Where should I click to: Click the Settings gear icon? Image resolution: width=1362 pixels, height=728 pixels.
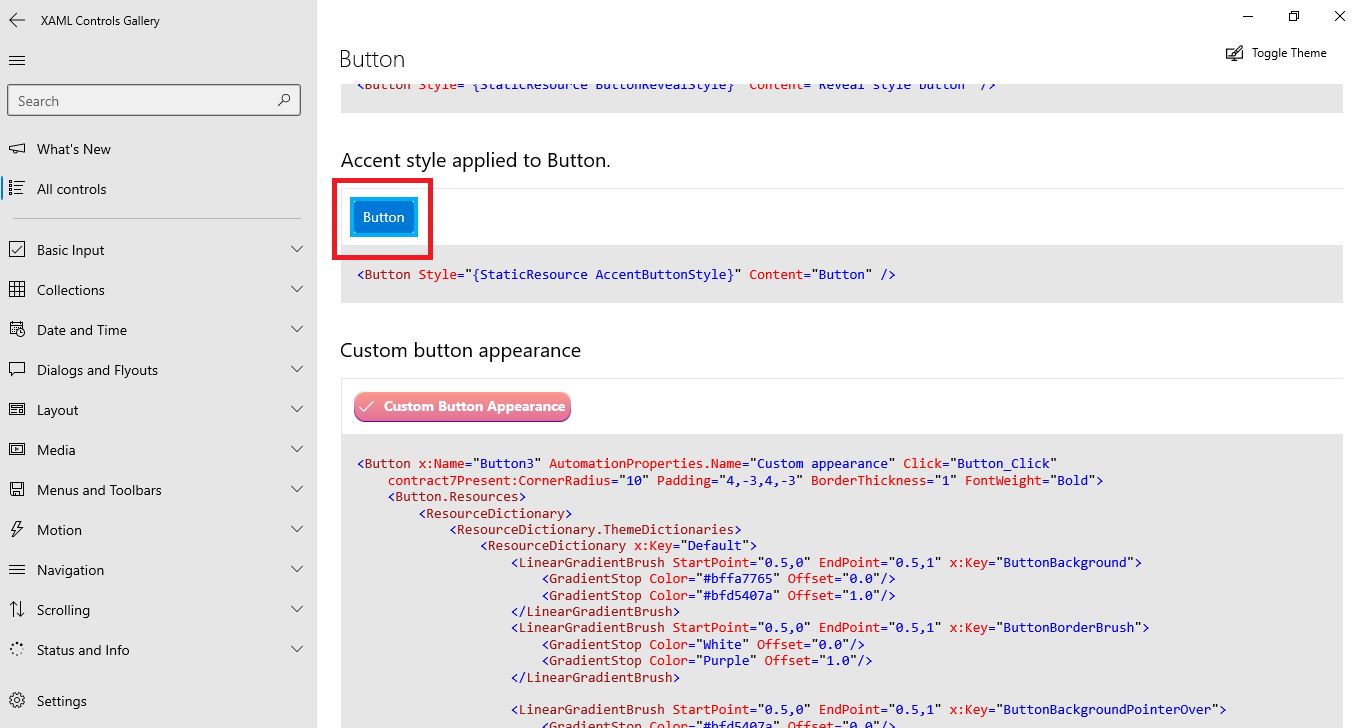(x=17, y=700)
